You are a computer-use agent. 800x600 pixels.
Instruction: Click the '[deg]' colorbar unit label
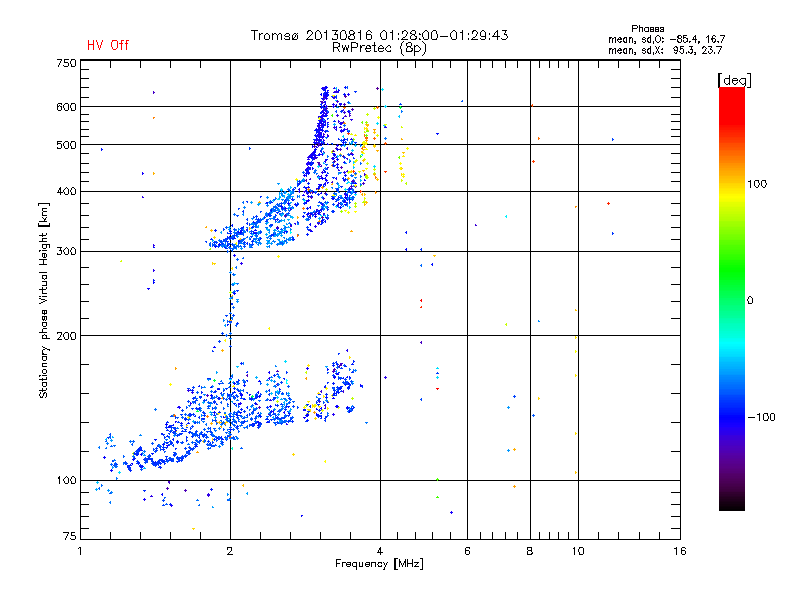point(734,80)
